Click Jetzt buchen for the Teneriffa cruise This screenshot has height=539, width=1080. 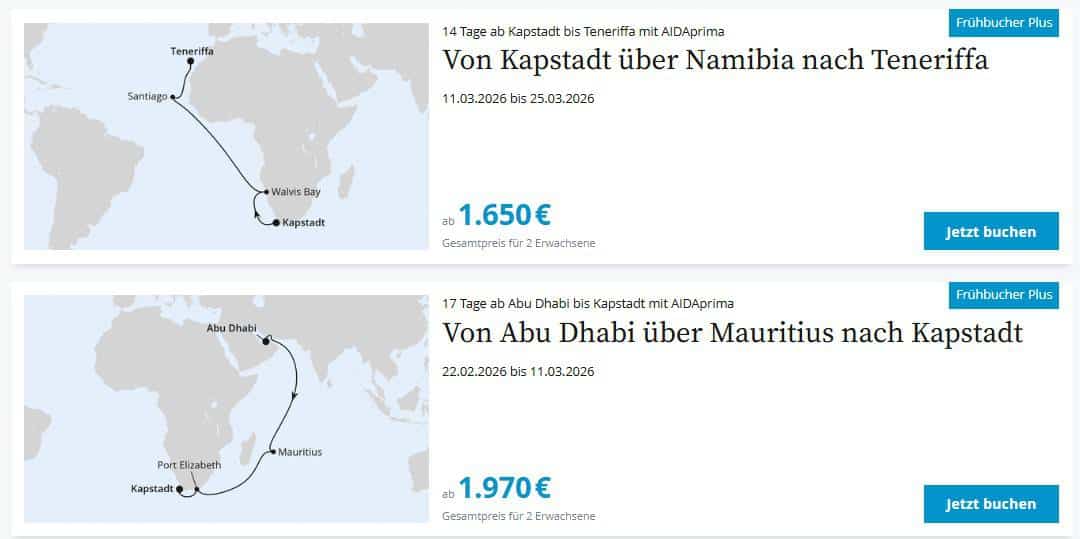point(991,231)
